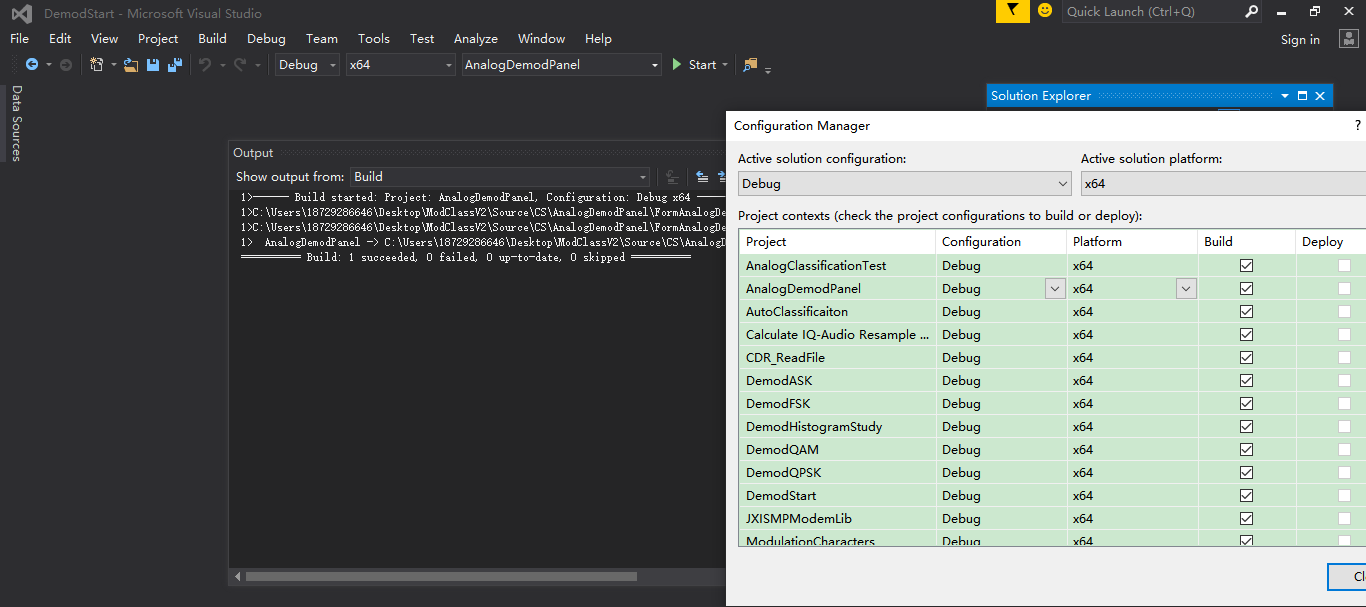The width and height of the screenshot is (1366, 607).
Task: Check Deploy for DemodQPSK
Action: (1344, 473)
